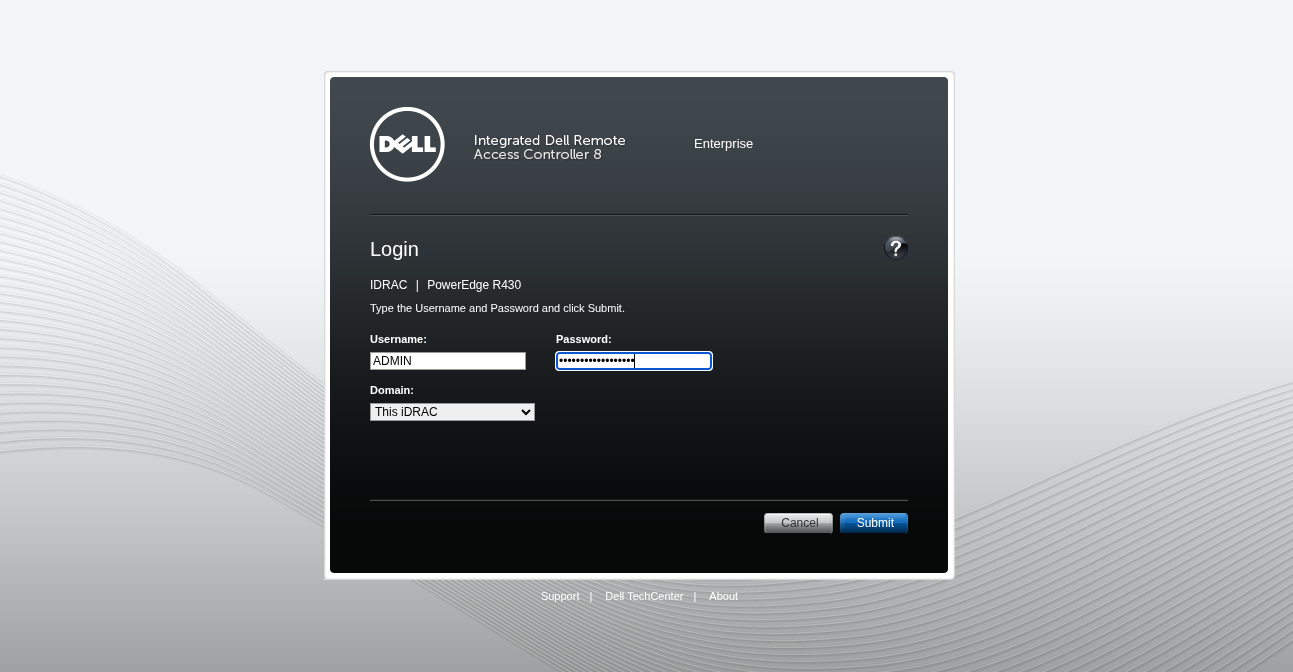Open the Support link
This screenshot has height=672, width=1293.
pyautogui.click(x=559, y=596)
